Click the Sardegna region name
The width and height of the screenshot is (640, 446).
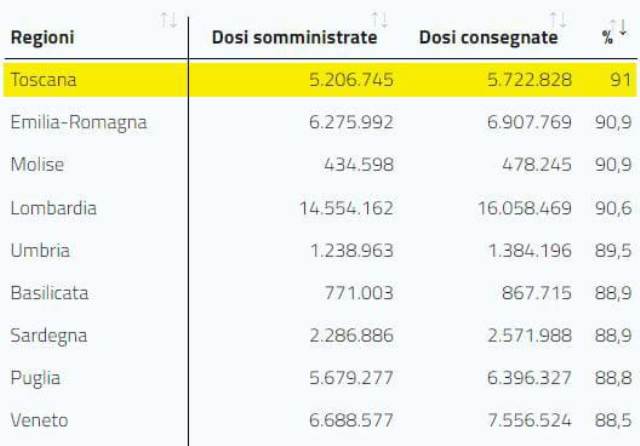click(x=48, y=335)
